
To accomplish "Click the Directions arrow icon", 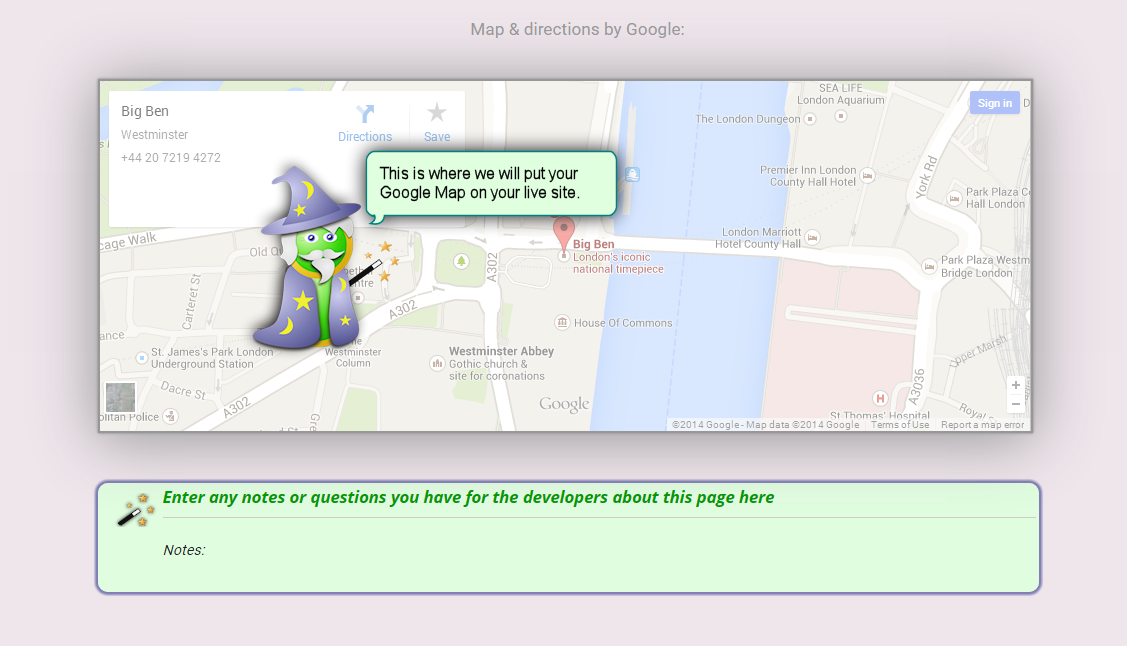I will pyautogui.click(x=365, y=114).
